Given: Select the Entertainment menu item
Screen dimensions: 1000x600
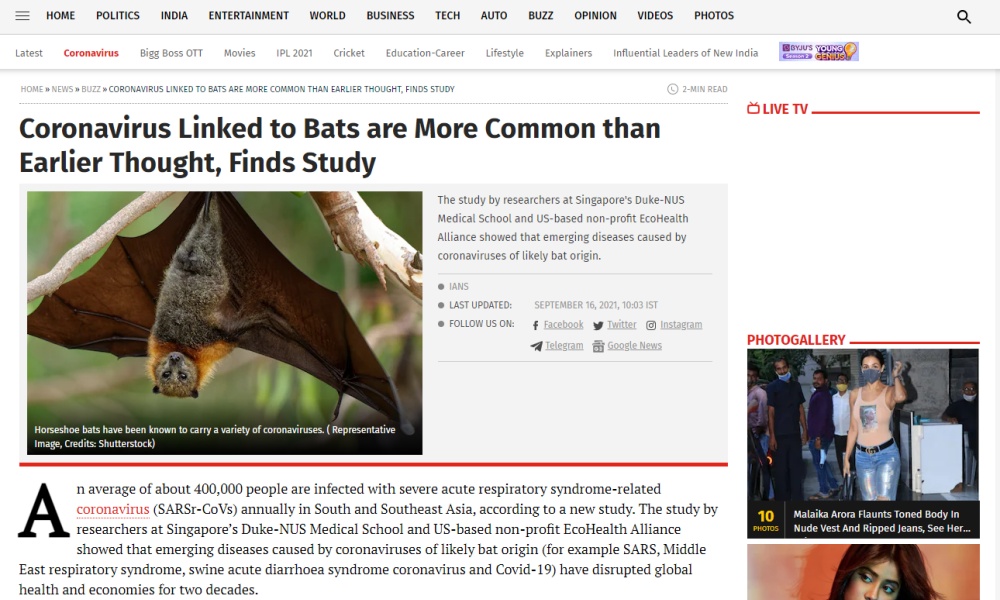Looking at the screenshot, I should pyautogui.click(x=248, y=16).
